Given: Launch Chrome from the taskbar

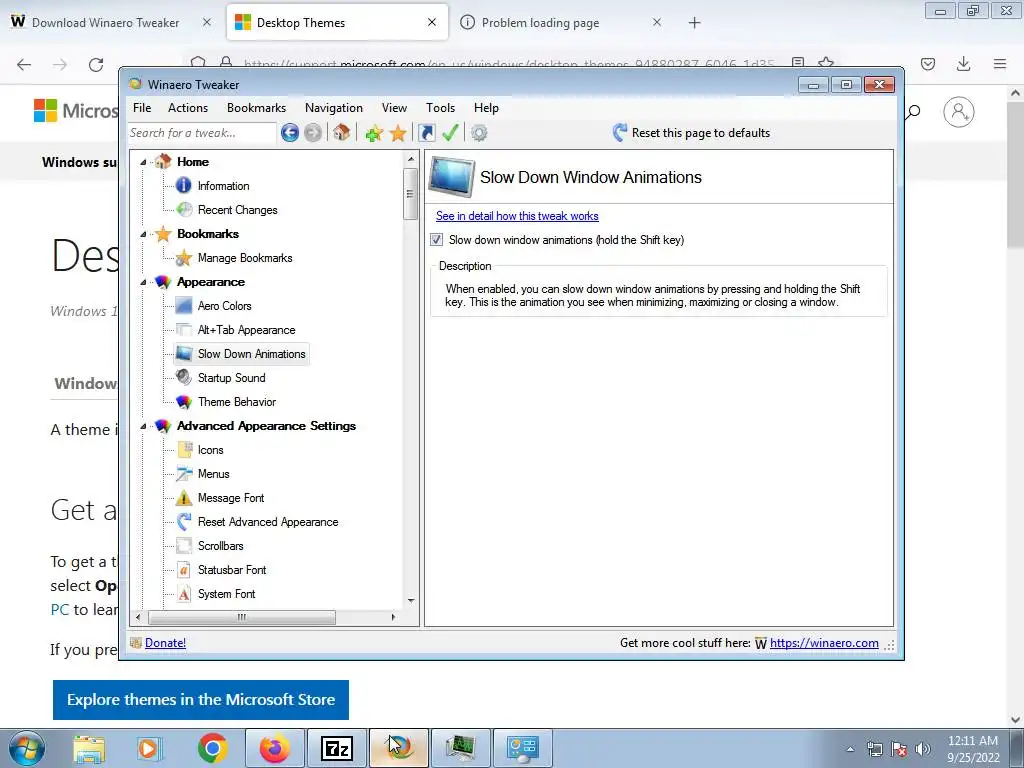Looking at the screenshot, I should coord(212,748).
